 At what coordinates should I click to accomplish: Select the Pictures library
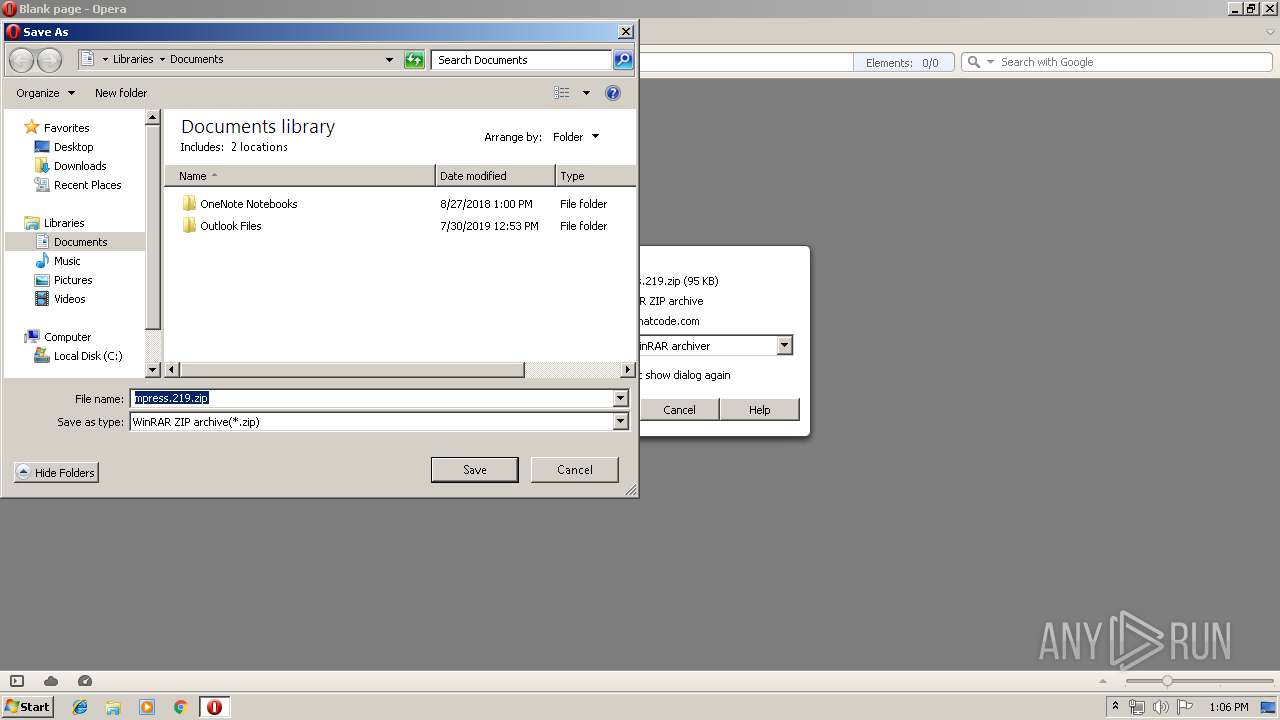pos(72,280)
